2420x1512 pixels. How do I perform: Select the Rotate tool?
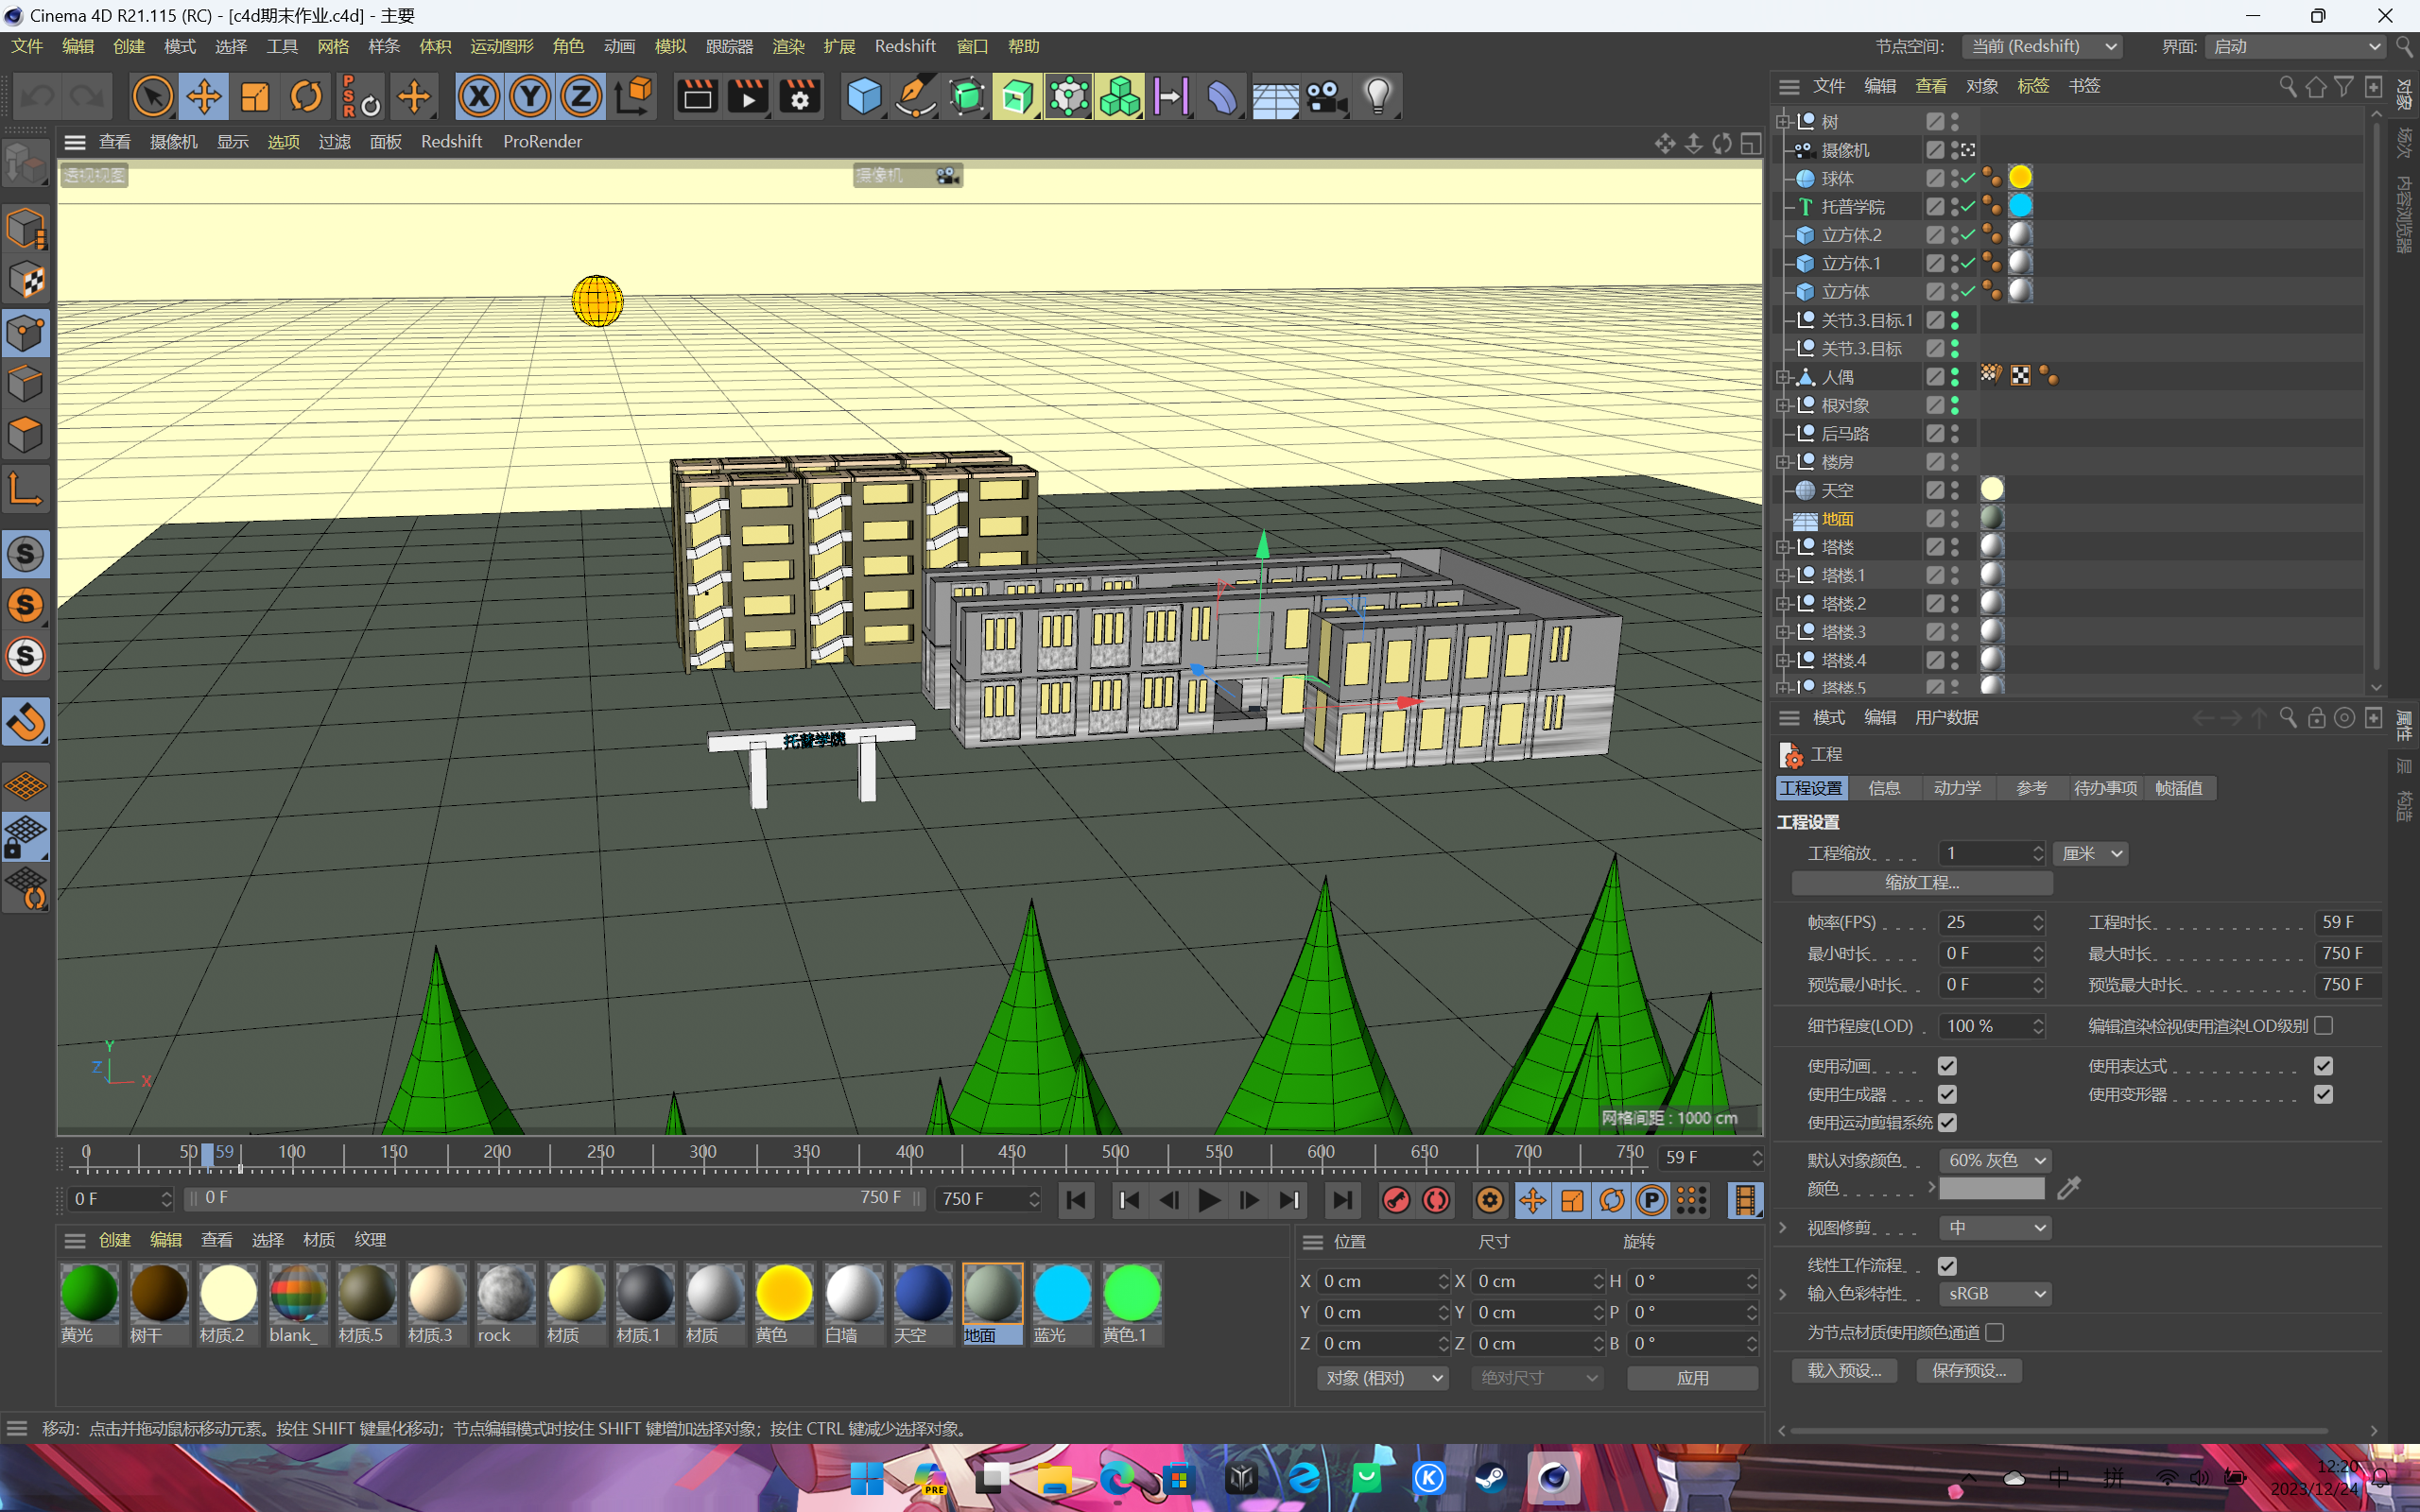tap(306, 95)
